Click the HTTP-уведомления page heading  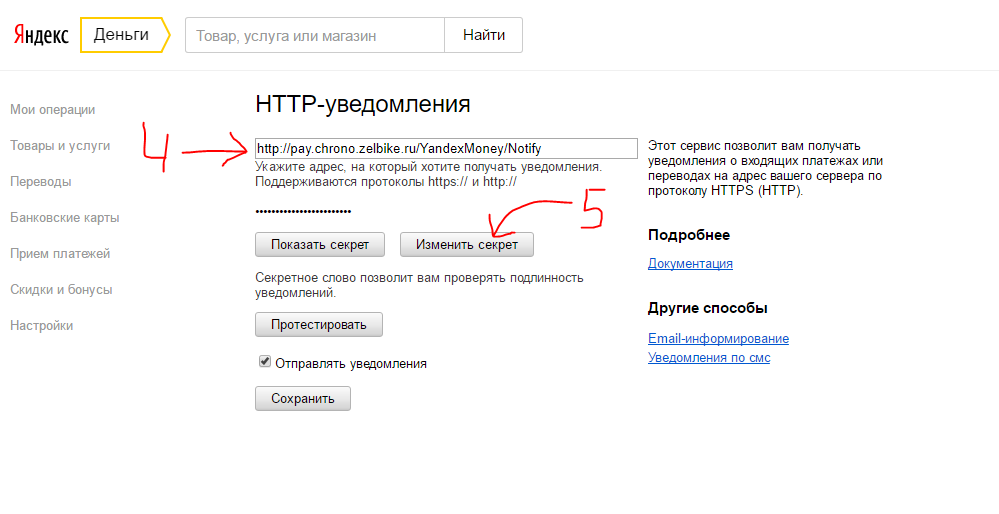[363, 104]
